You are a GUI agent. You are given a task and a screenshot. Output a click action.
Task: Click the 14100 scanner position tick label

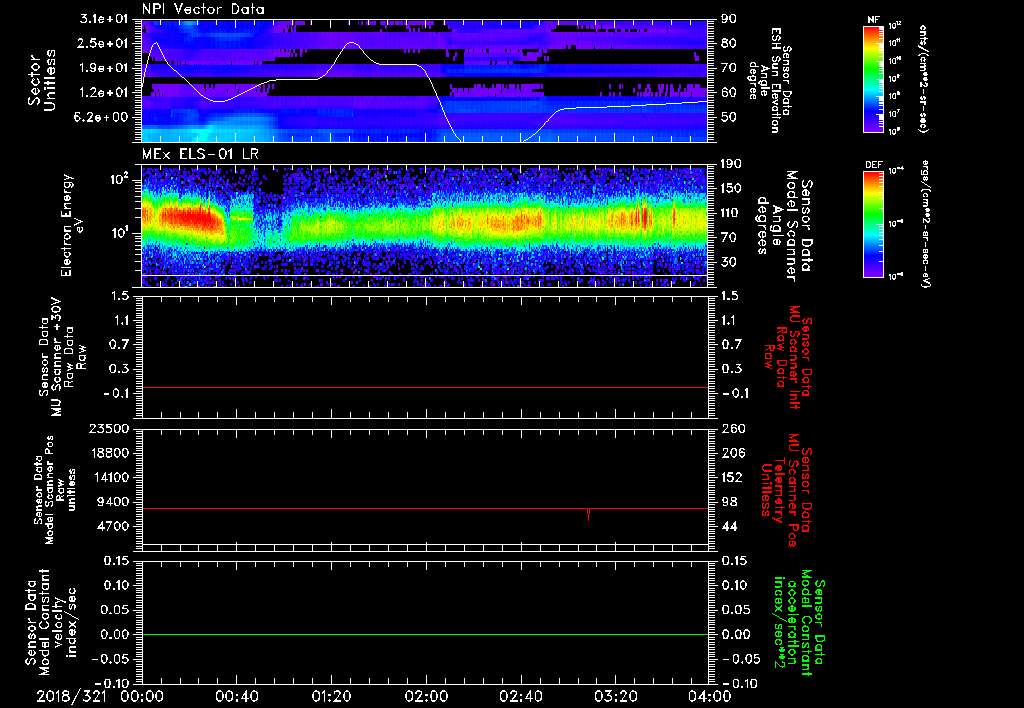tap(110, 478)
